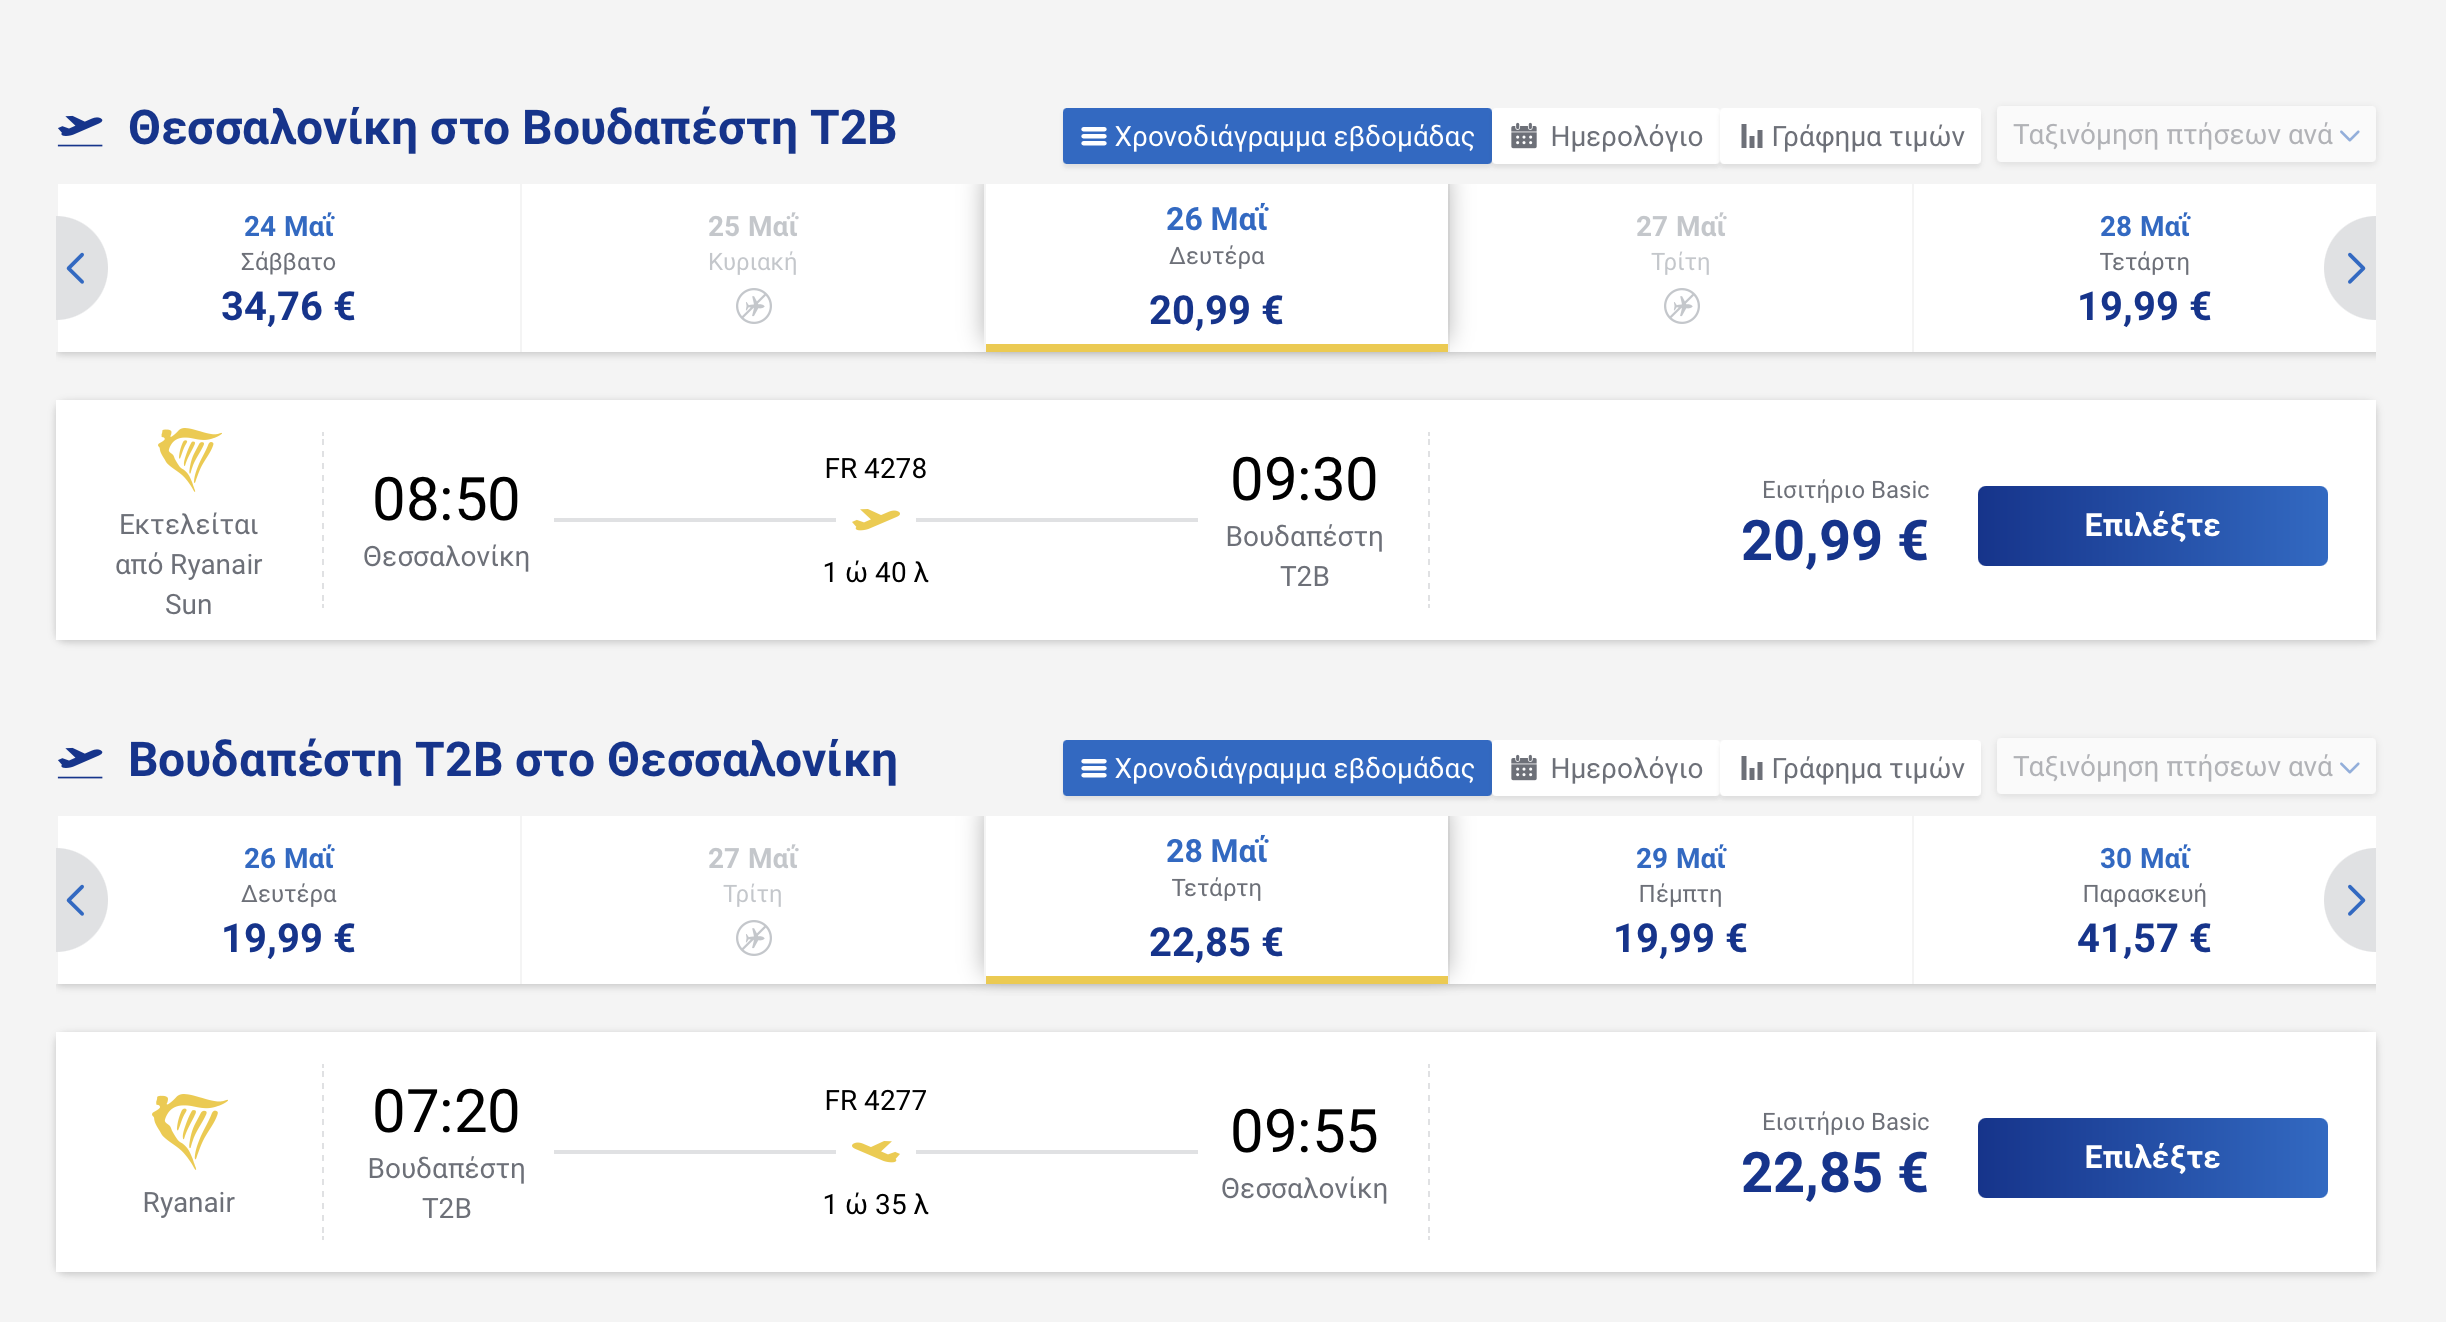Screen dimensions: 2446x1322
Task: Open return Ταξινόμηση πτήσεων ανά dropdown
Action: pos(2186,767)
